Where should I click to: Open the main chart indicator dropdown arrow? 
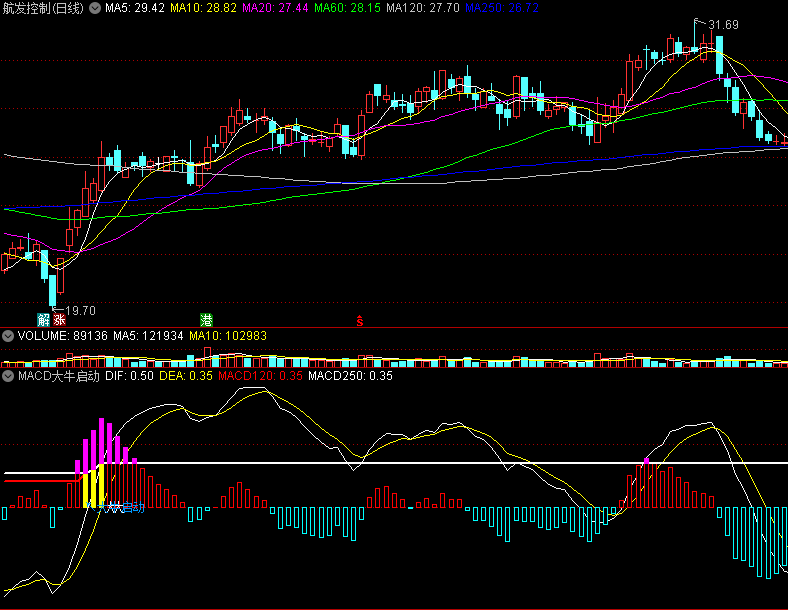[95, 8]
